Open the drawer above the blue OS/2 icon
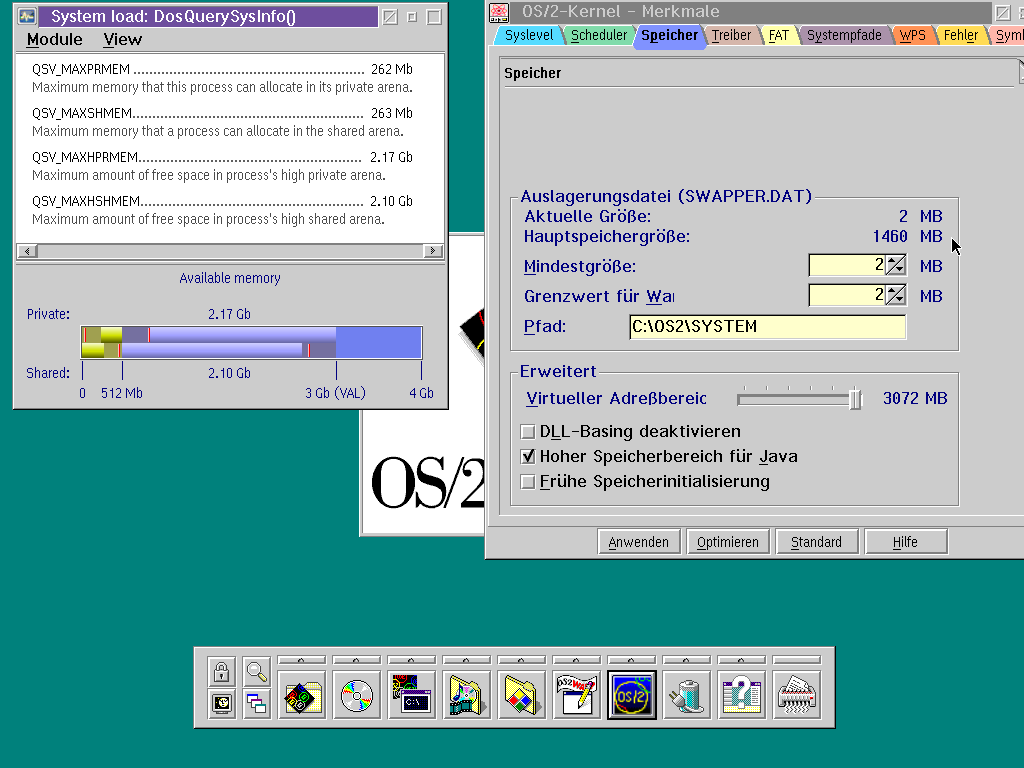This screenshot has width=1024, height=768. [632, 660]
